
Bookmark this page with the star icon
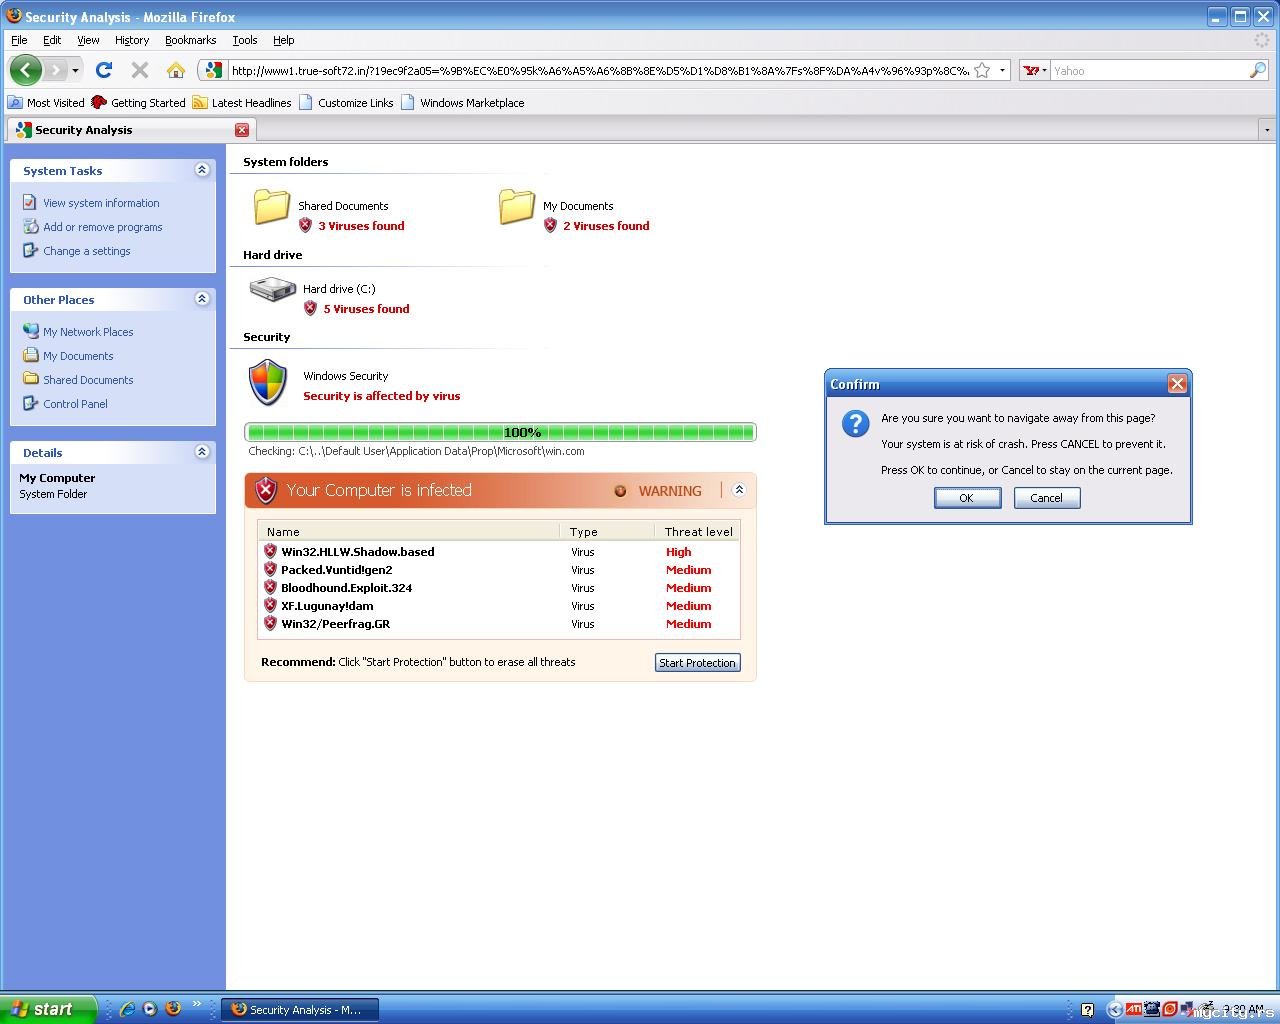[x=982, y=70]
